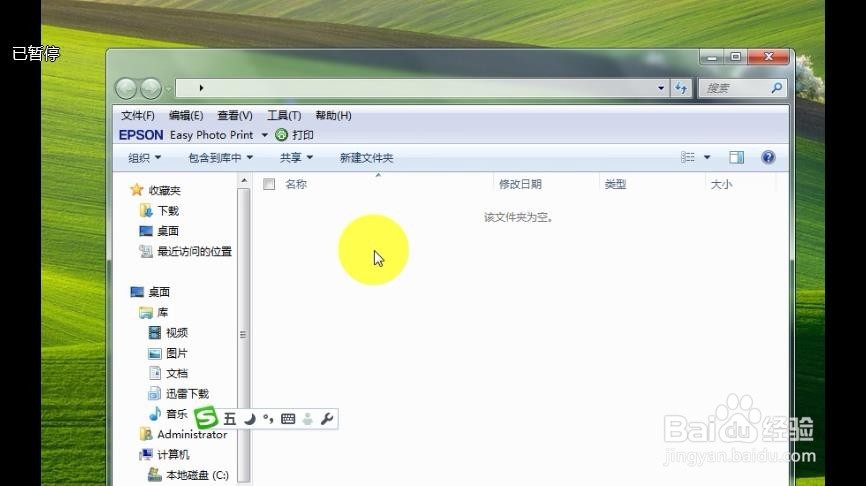Sort by the 大小 column header

pyautogui.click(x=721, y=184)
